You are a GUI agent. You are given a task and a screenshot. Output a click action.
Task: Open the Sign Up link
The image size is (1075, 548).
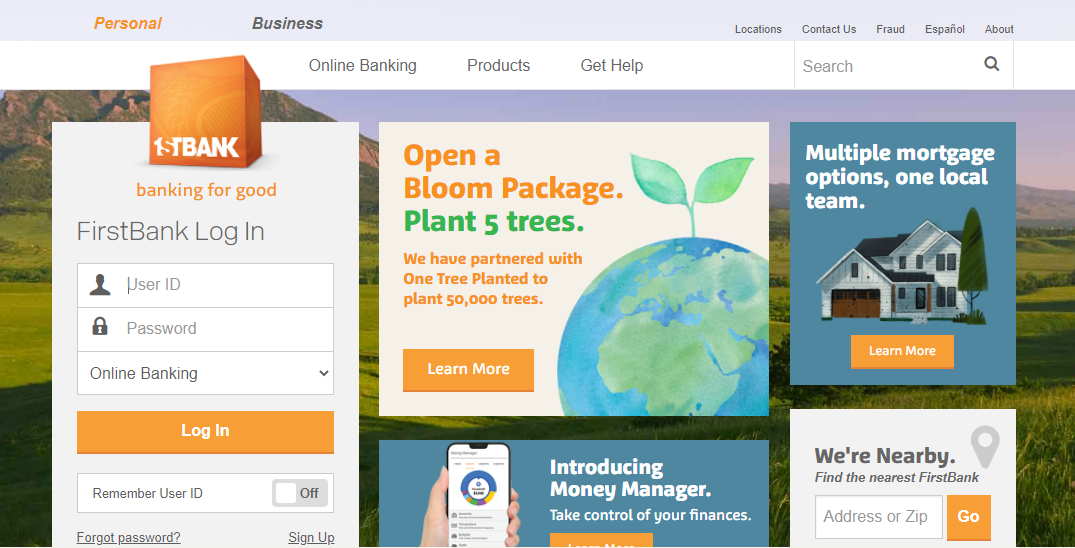(x=311, y=538)
